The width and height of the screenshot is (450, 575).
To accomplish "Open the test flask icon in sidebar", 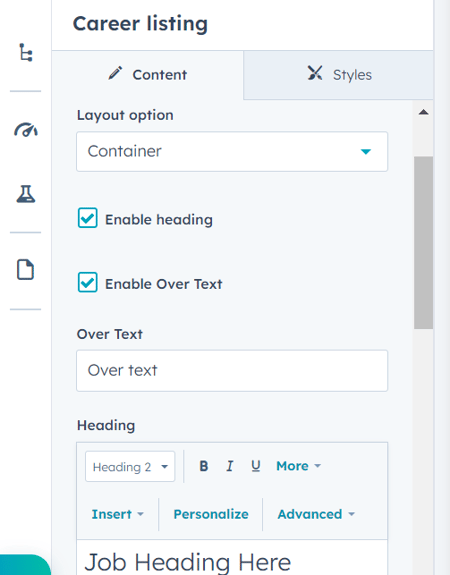I will [x=26, y=194].
